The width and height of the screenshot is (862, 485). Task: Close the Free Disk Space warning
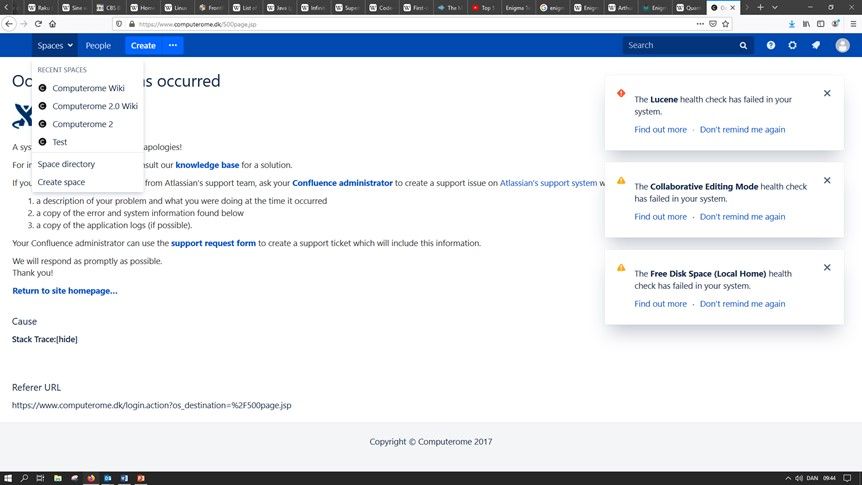click(827, 267)
